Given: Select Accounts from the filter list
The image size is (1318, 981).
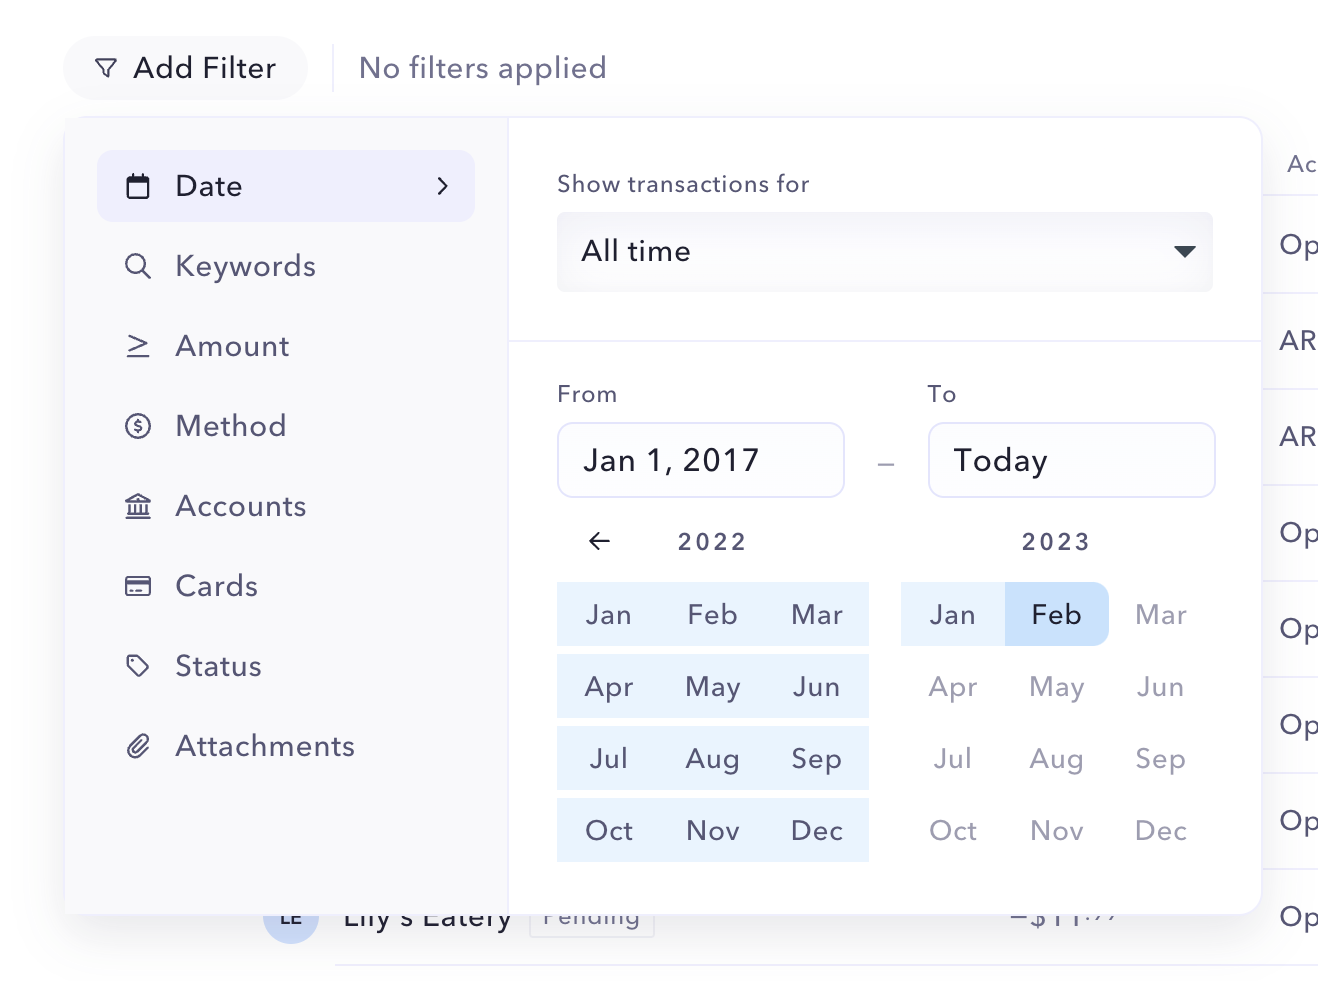Looking at the screenshot, I should (x=240, y=506).
